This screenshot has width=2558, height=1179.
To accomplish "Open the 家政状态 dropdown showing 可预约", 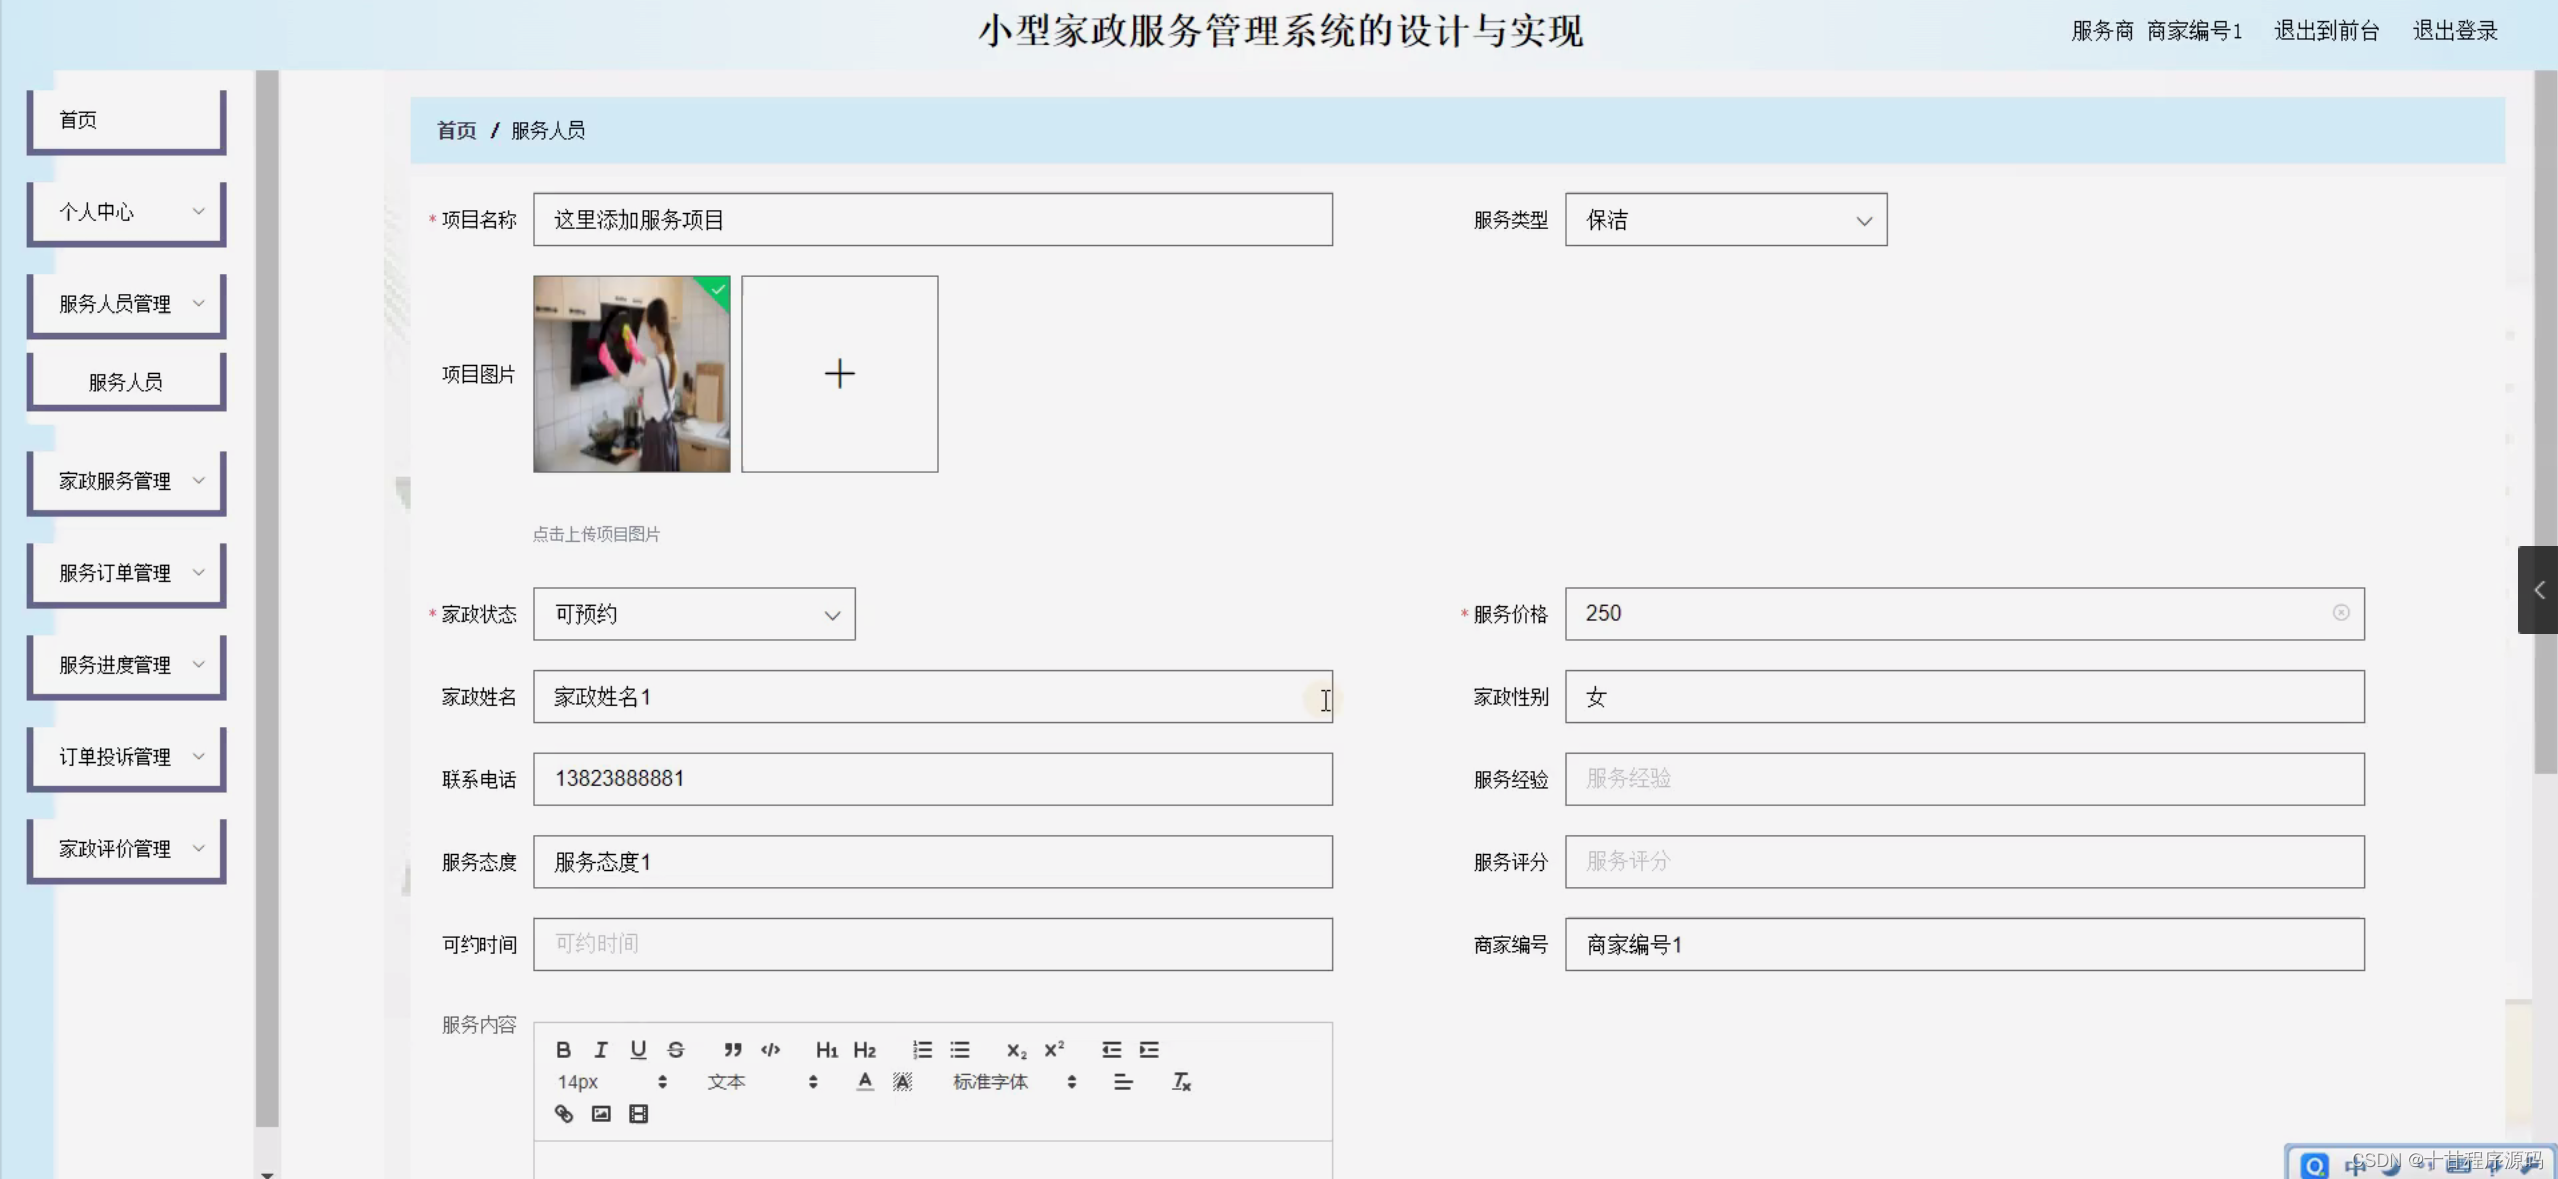I will click(694, 614).
